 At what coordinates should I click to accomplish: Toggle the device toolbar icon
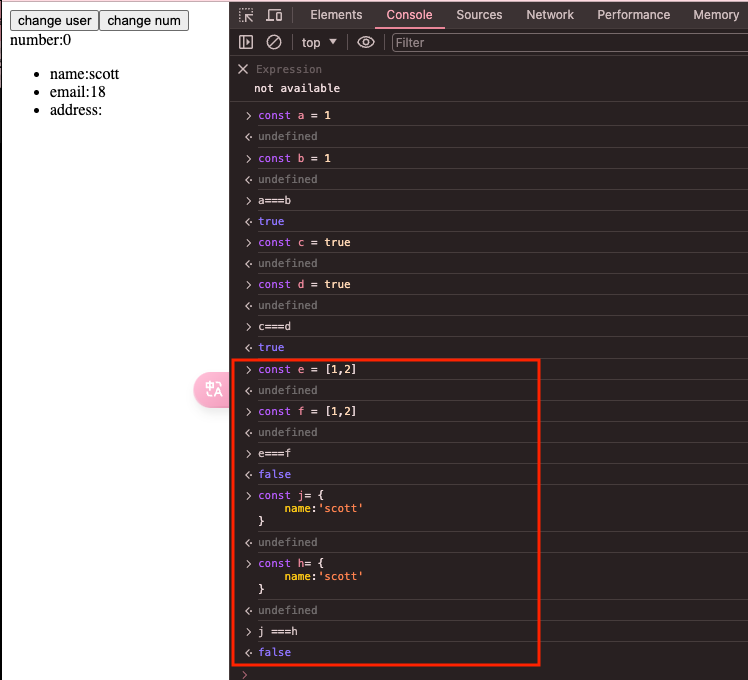click(274, 15)
